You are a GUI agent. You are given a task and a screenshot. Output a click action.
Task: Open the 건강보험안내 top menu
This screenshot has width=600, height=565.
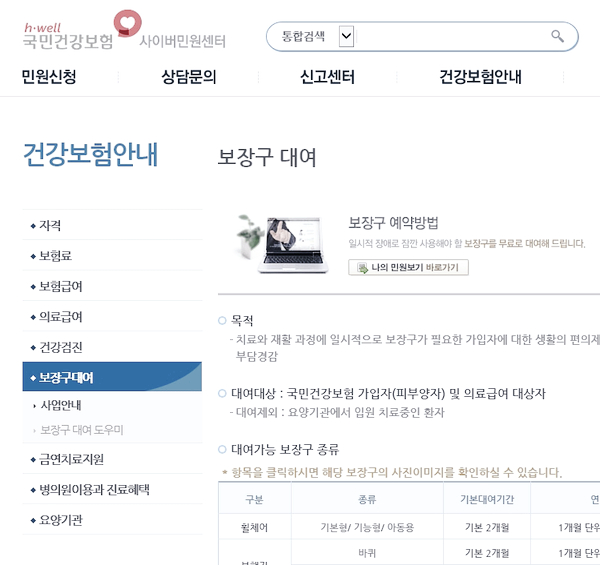click(480, 77)
